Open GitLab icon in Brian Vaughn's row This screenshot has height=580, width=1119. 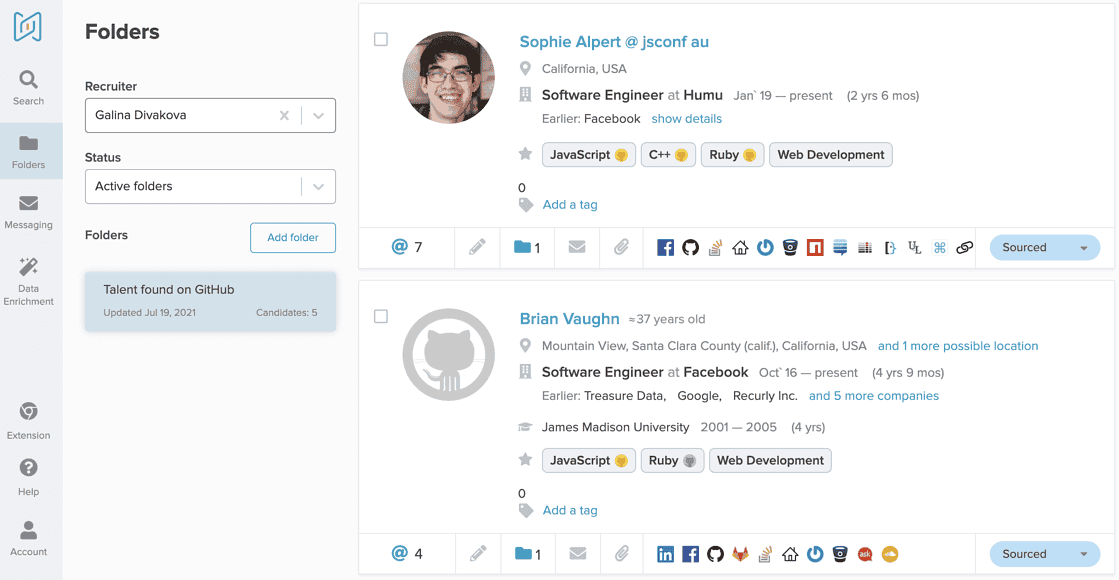pos(740,554)
